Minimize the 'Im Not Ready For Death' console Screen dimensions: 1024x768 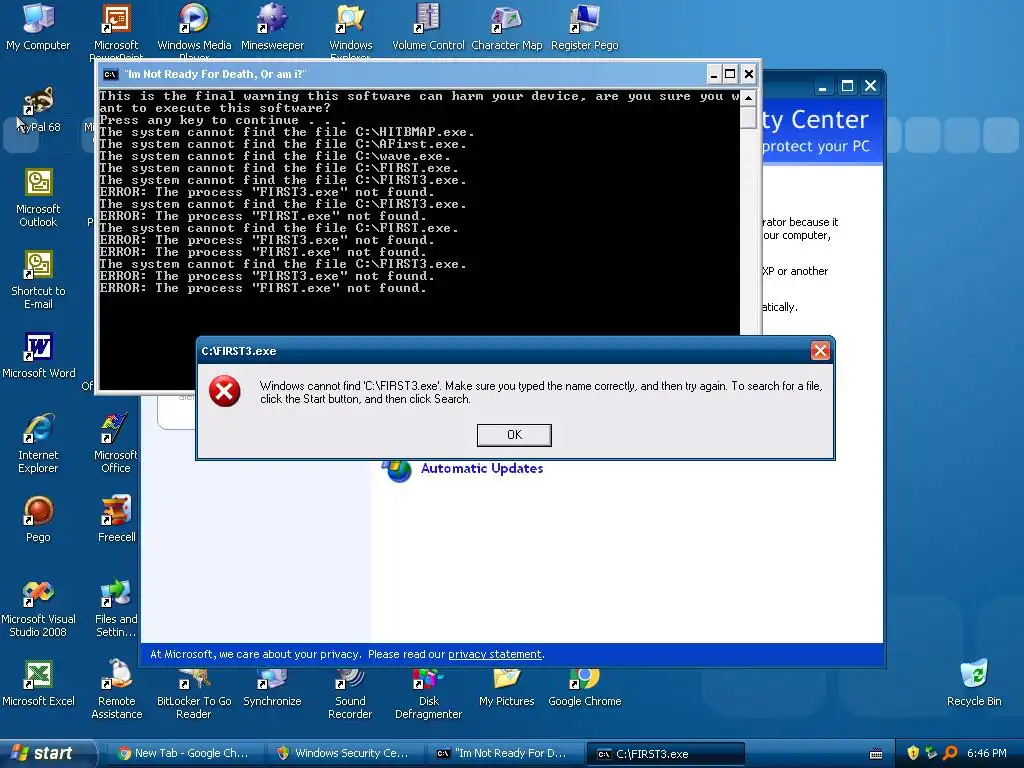tap(714, 74)
